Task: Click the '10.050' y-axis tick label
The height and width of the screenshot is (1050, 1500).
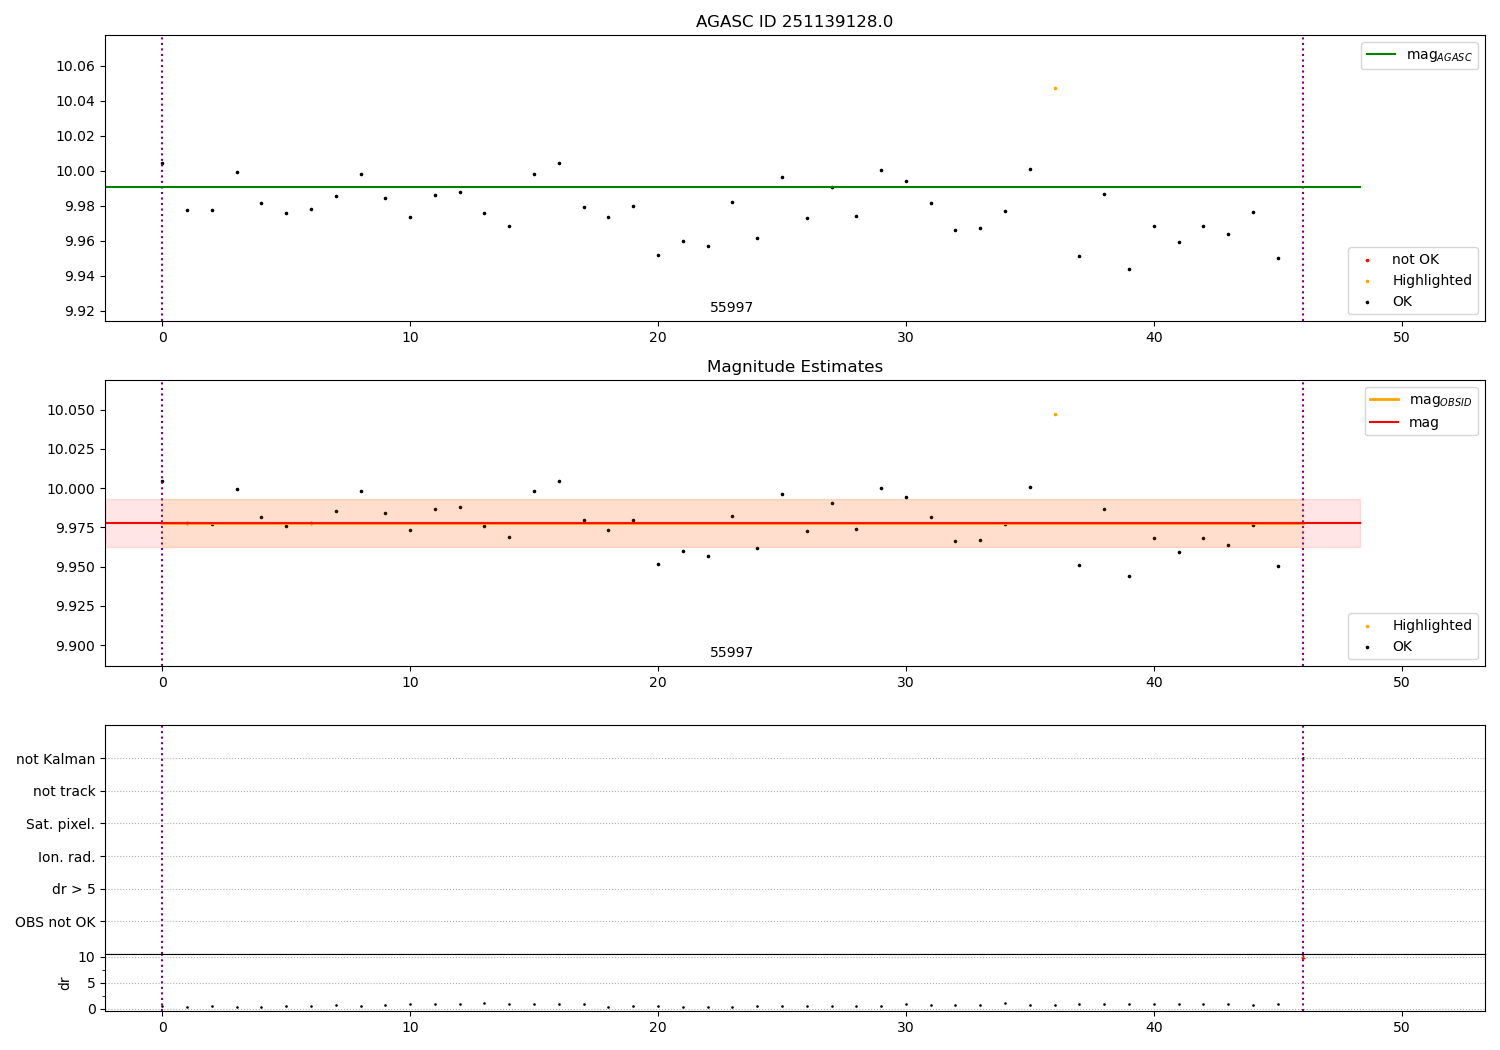Action: tap(71, 411)
